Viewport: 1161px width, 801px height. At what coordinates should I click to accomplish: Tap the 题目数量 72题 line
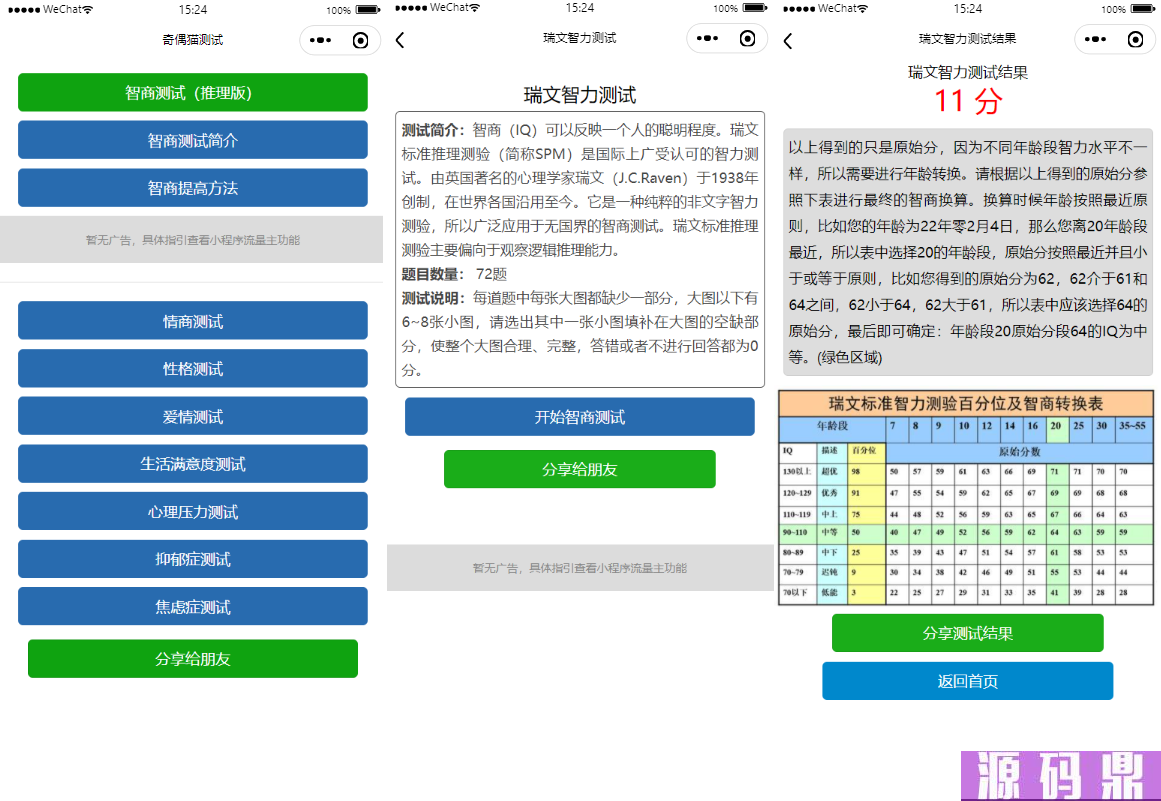coord(455,274)
